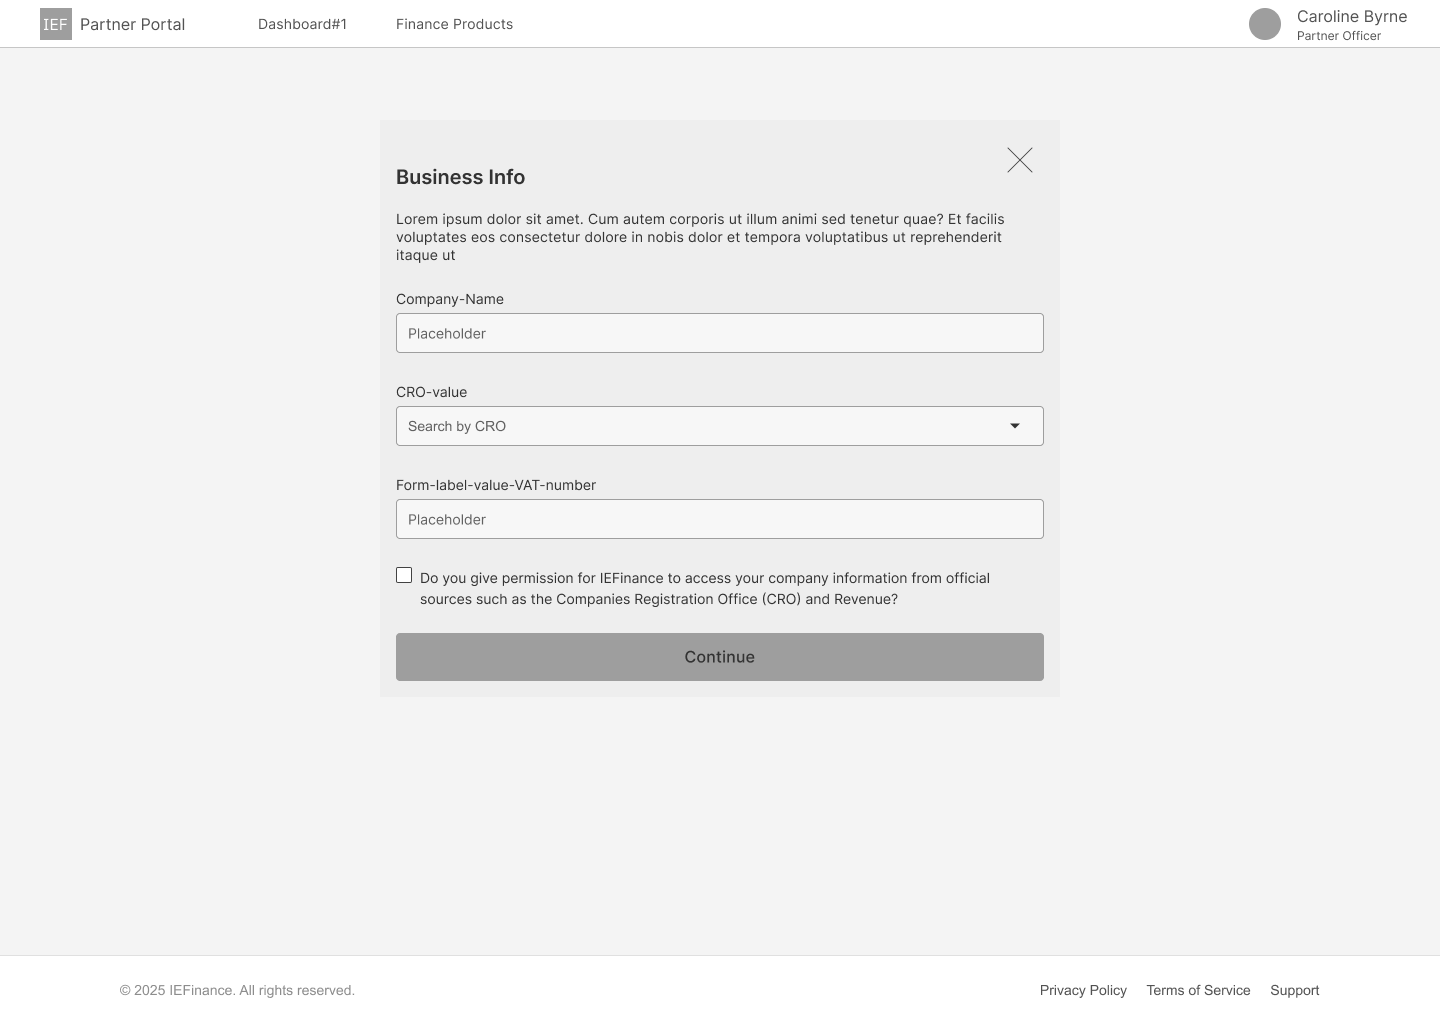Select Caroline Byrne's name in the header

[x=1352, y=16]
